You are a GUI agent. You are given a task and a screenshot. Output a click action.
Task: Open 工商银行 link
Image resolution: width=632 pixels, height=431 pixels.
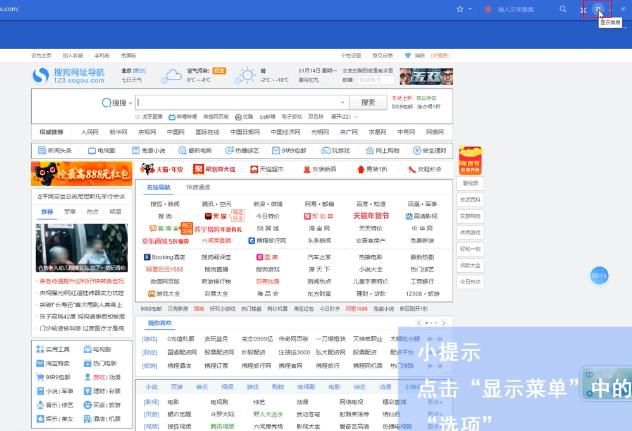pyautogui.click(x=422, y=281)
